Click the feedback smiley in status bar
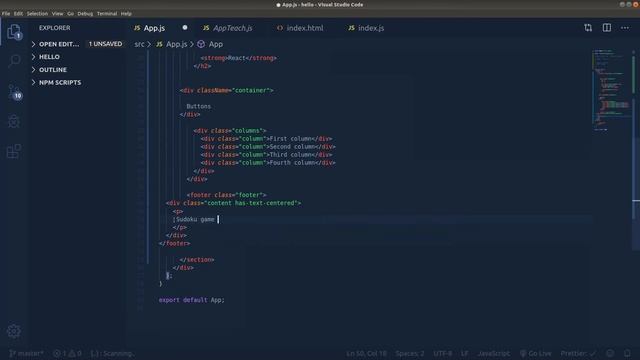Image resolution: width=640 pixels, height=360 pixels. pyautogui.click(x=610, y=353)
